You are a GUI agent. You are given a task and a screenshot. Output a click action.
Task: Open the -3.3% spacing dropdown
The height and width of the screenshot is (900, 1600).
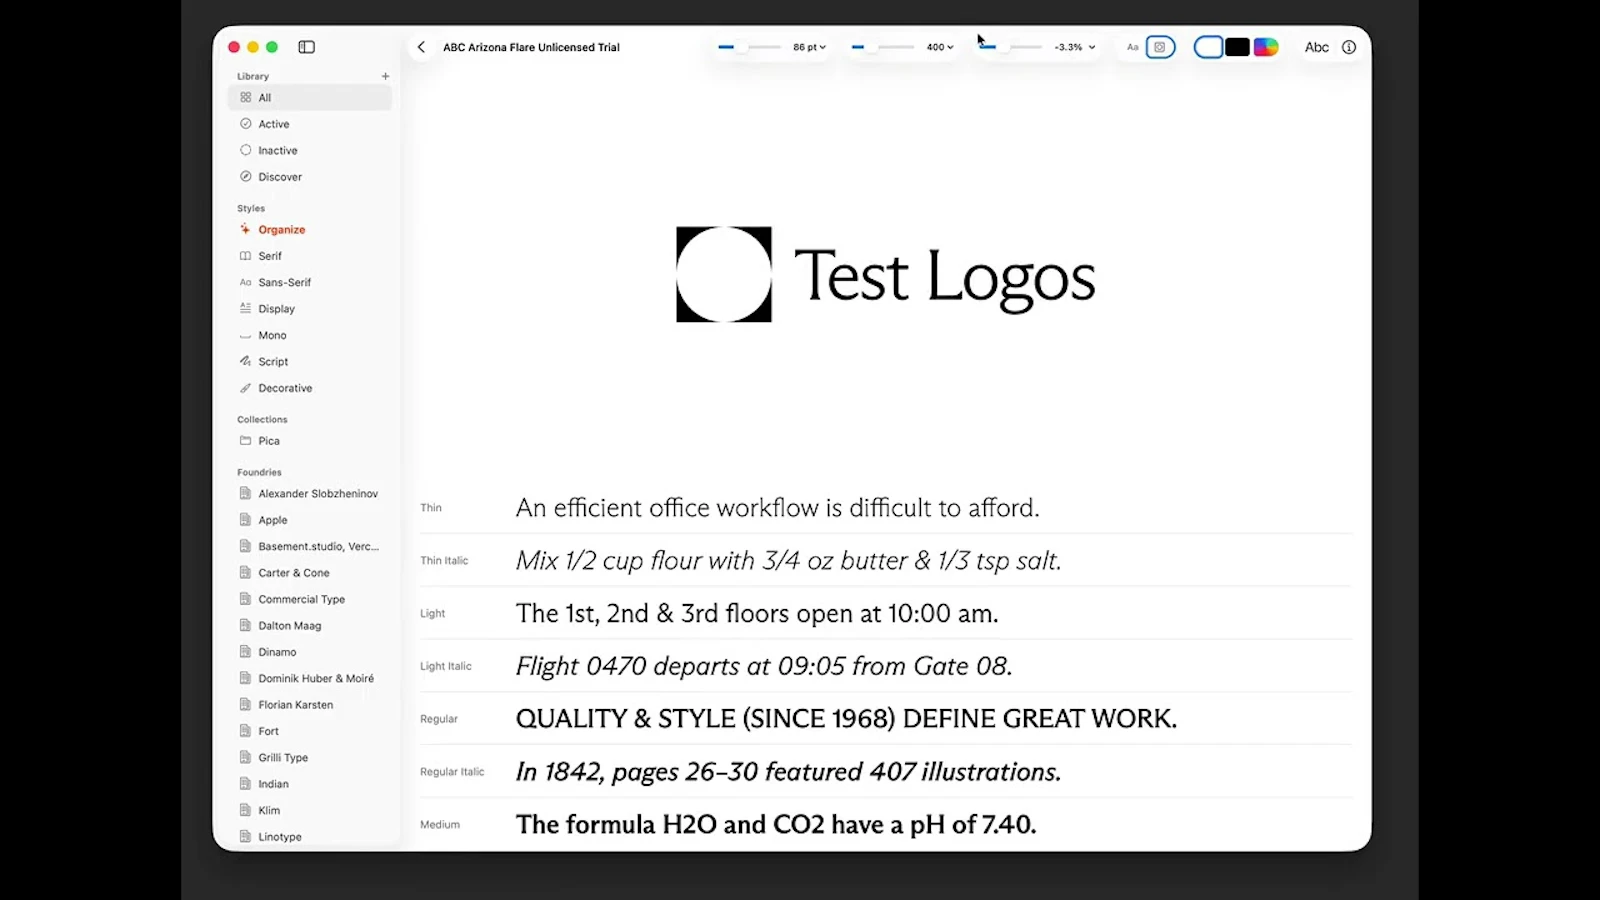(x=1075, y=47)
